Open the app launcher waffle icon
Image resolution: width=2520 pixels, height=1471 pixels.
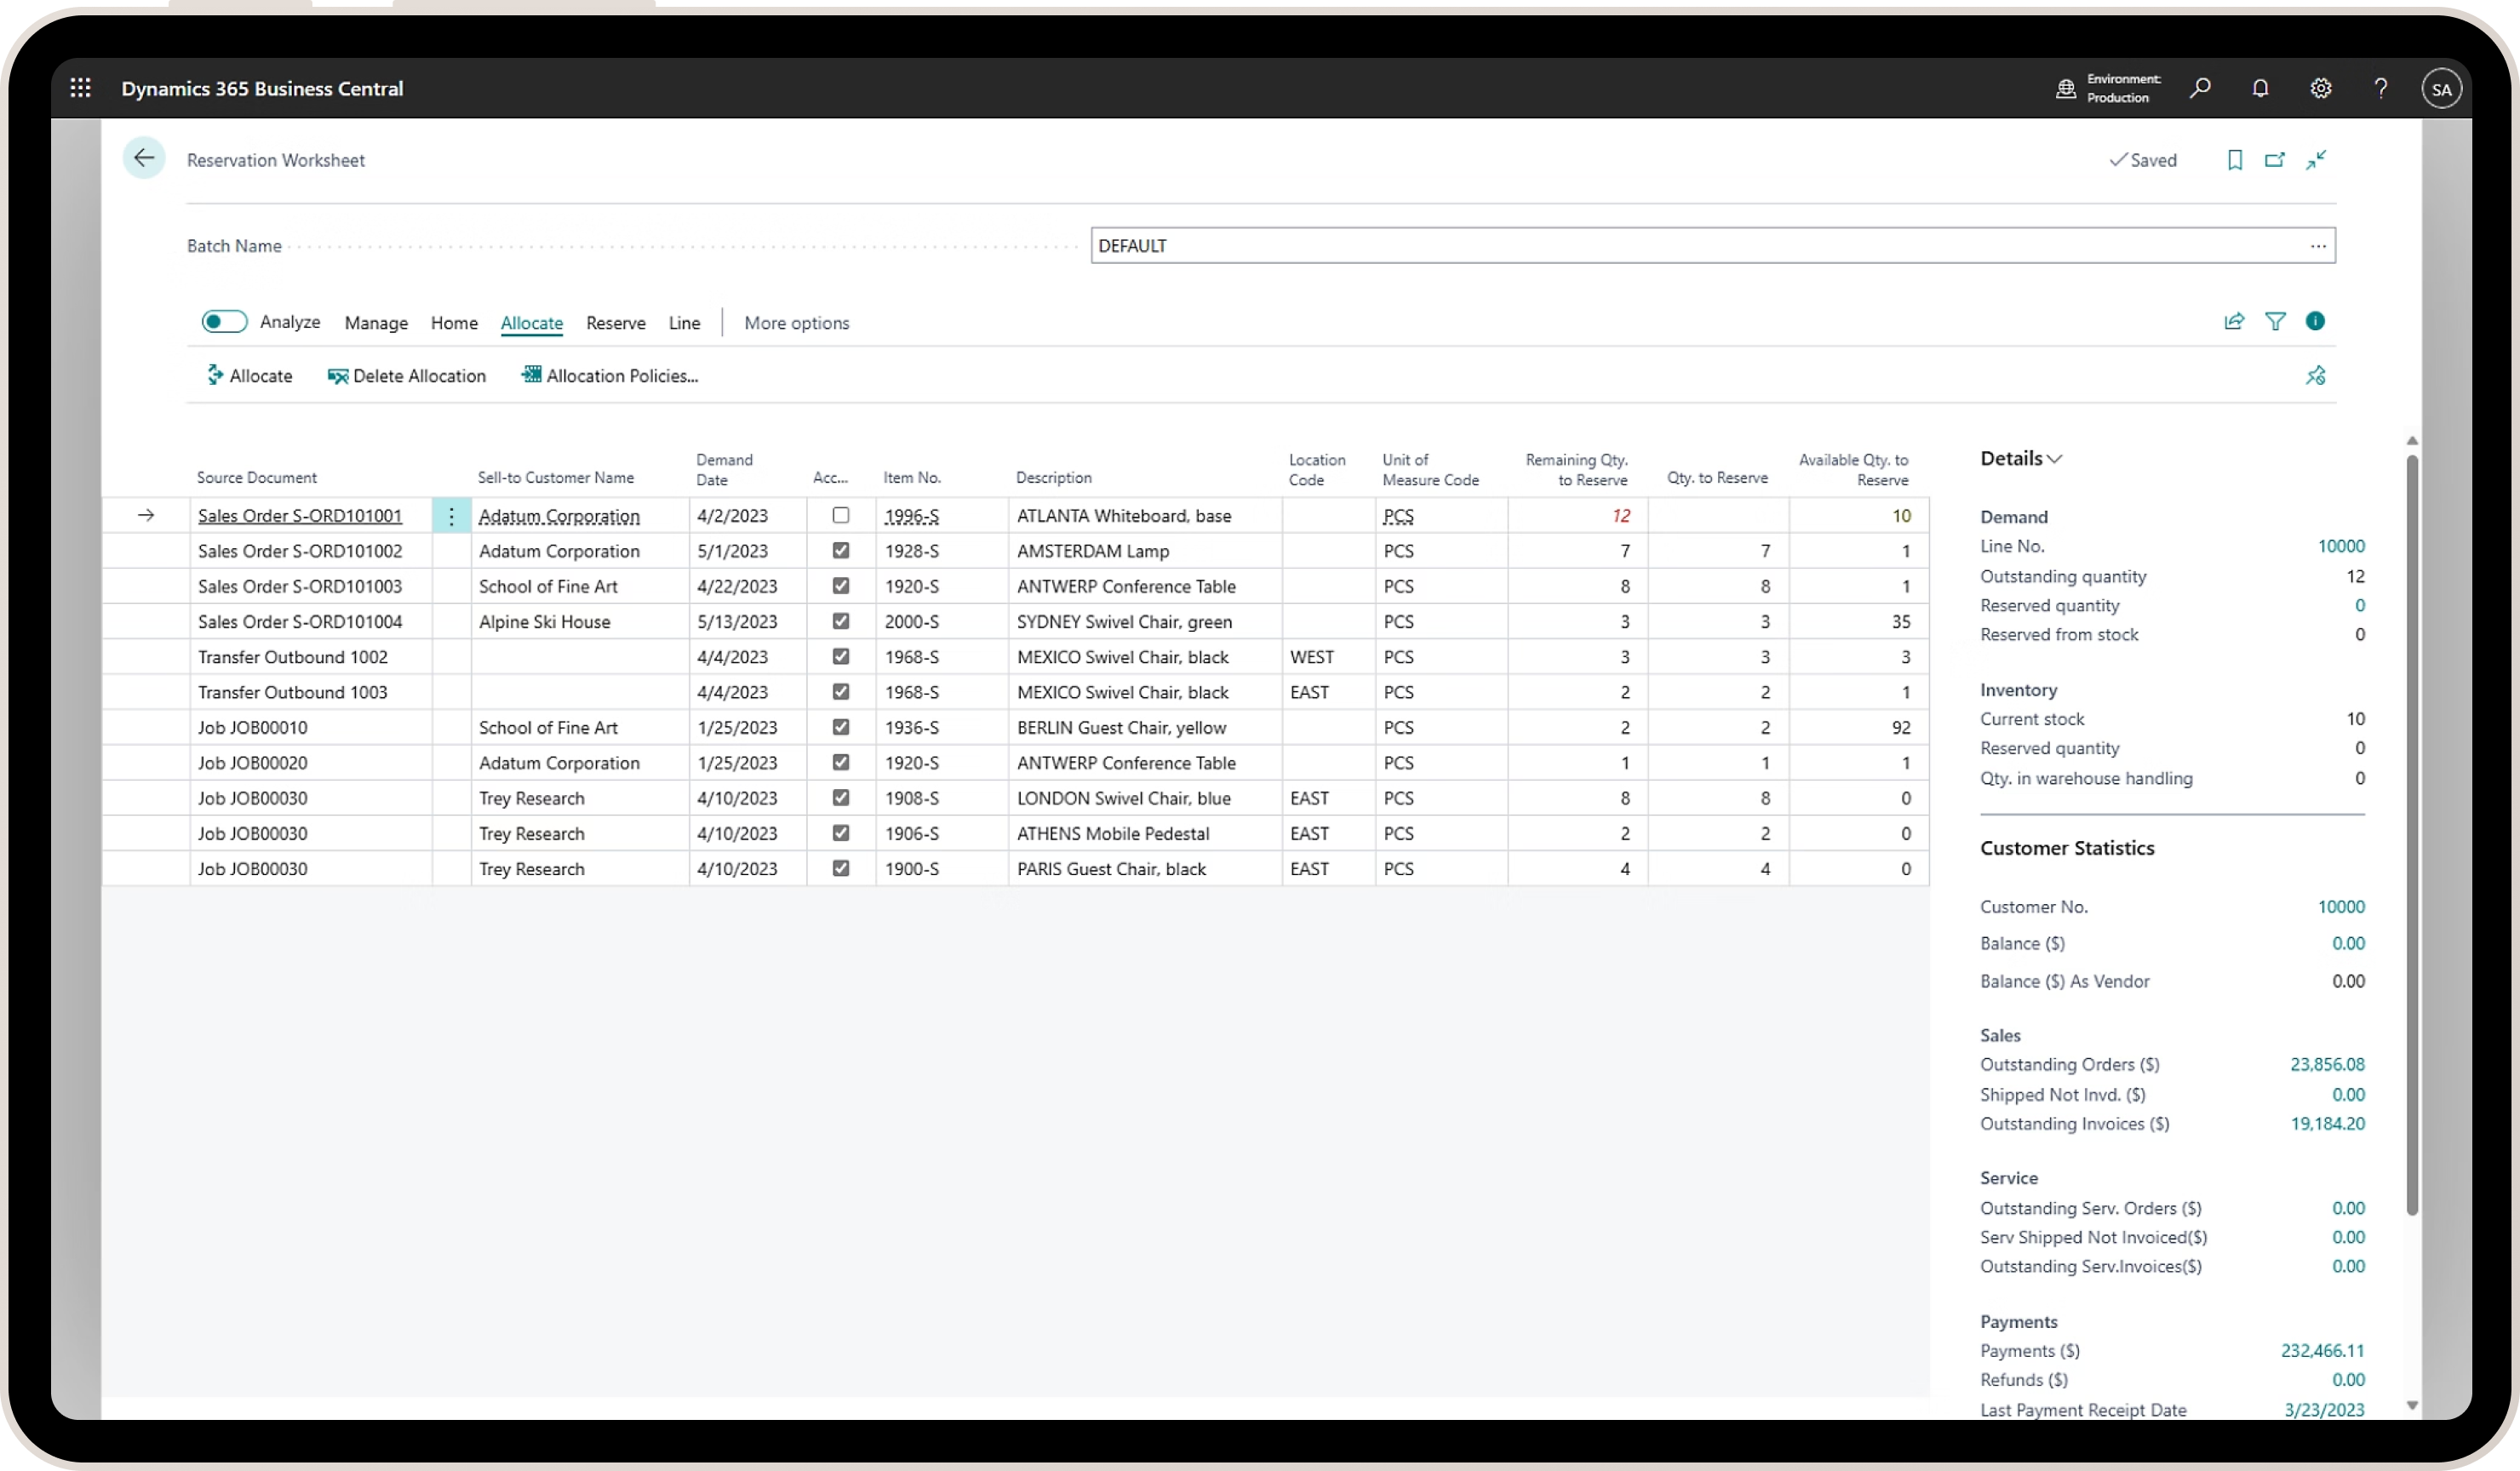click(x=81, y=88)
